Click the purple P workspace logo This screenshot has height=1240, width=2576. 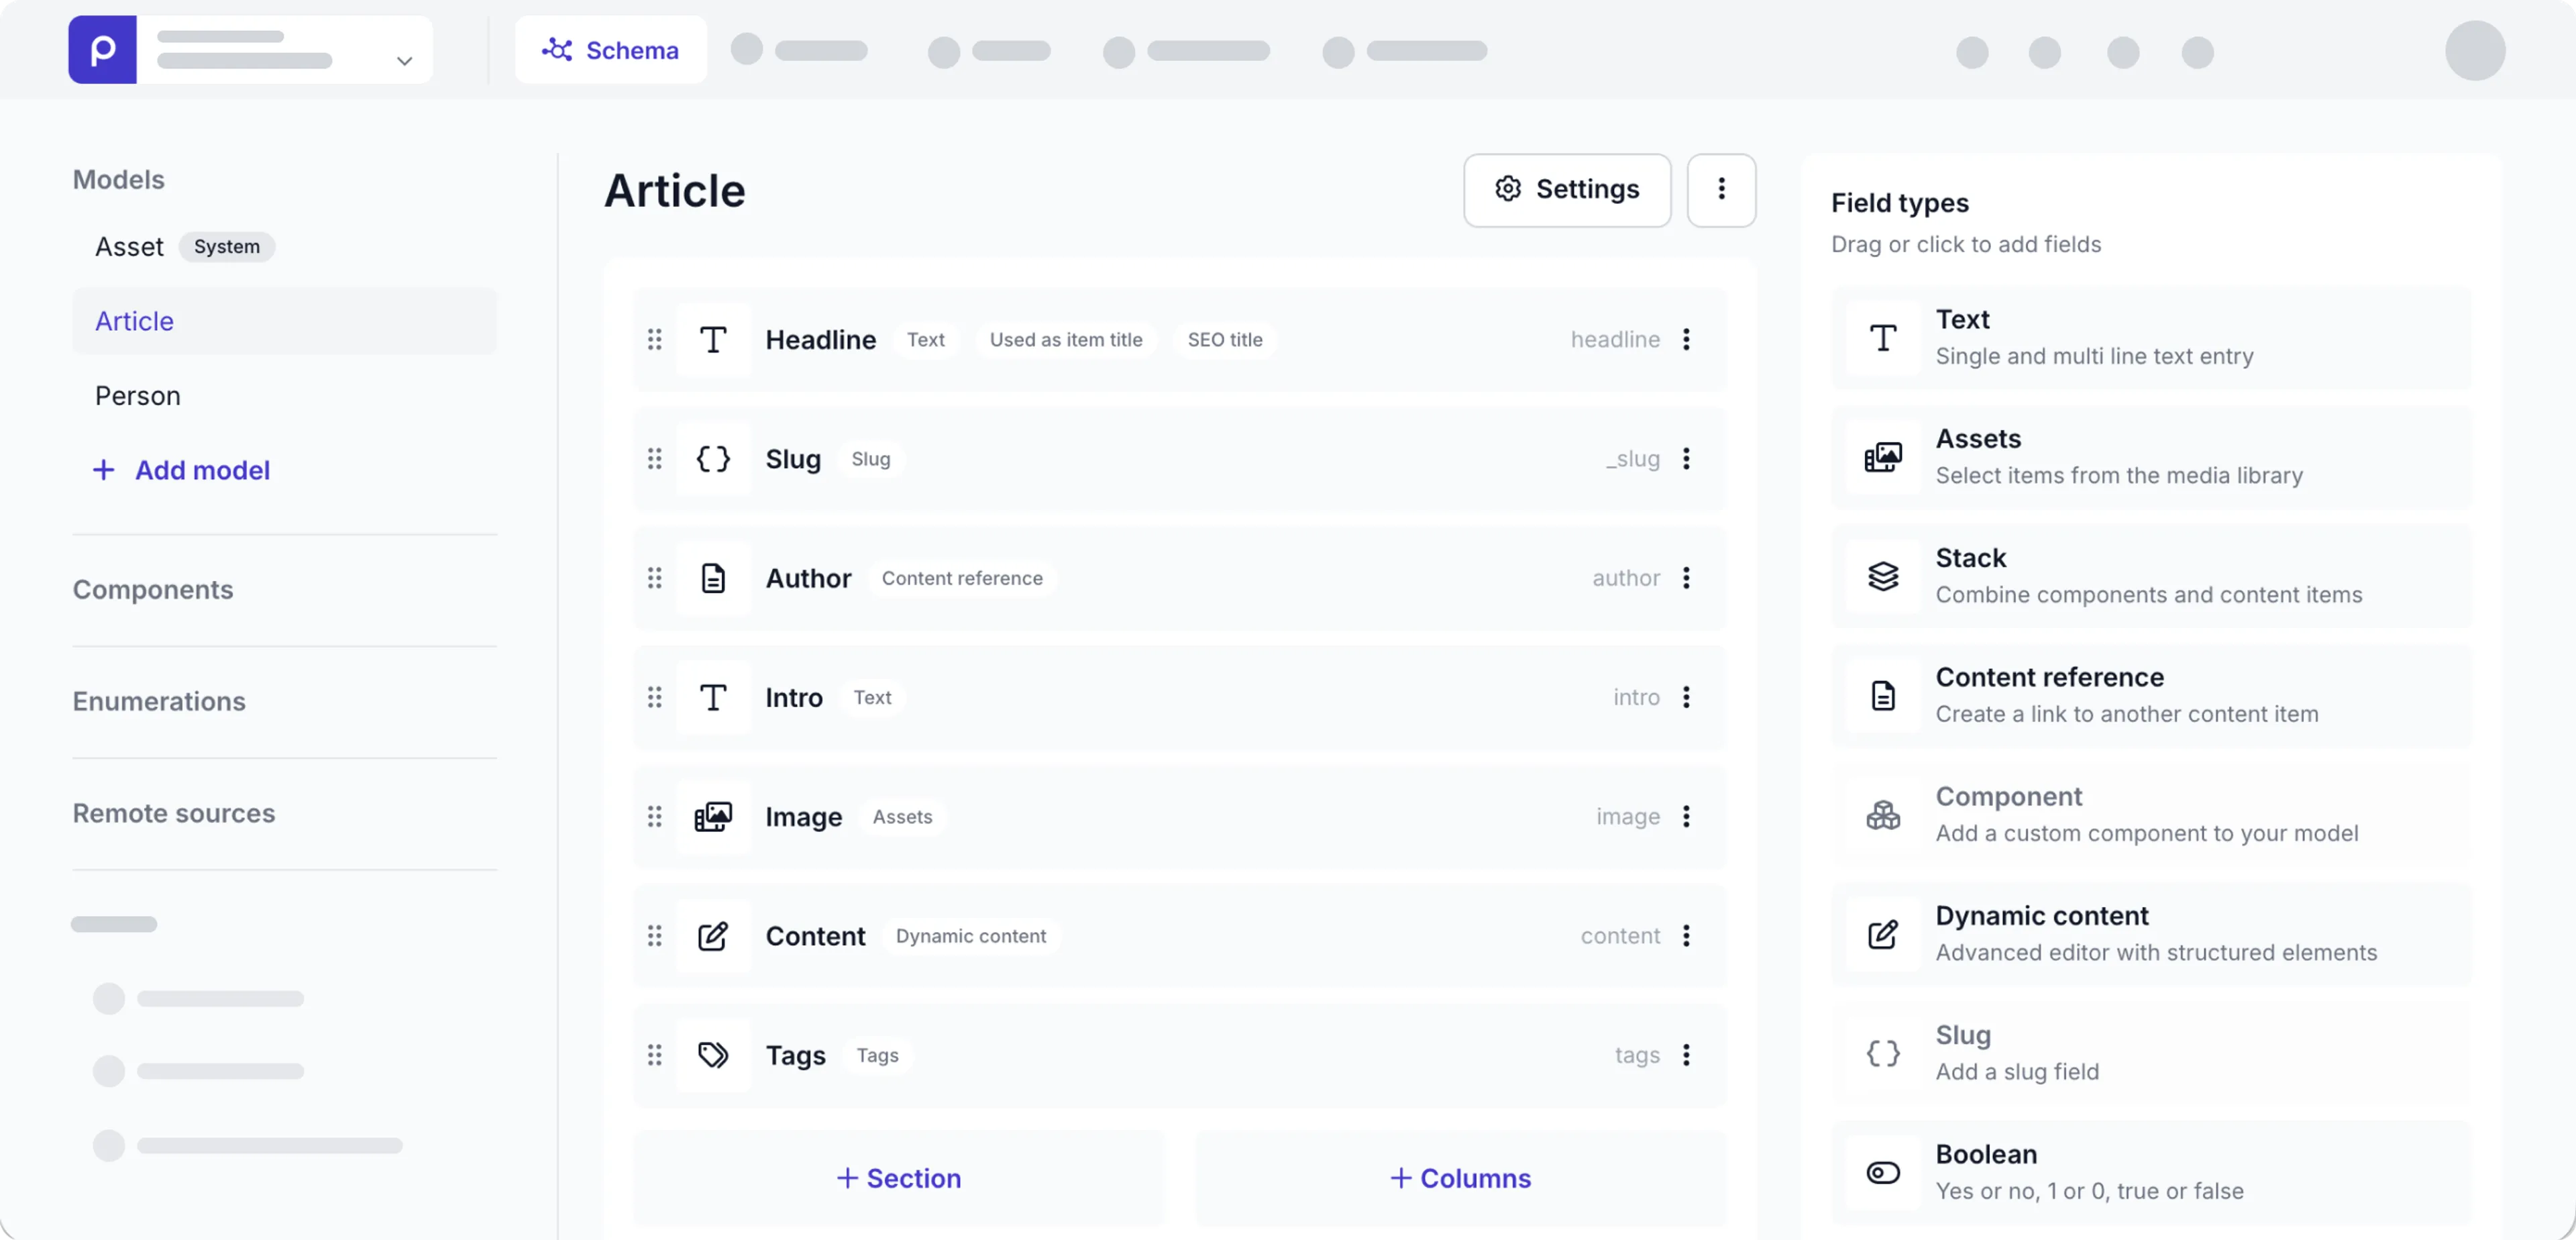(102, 50)
